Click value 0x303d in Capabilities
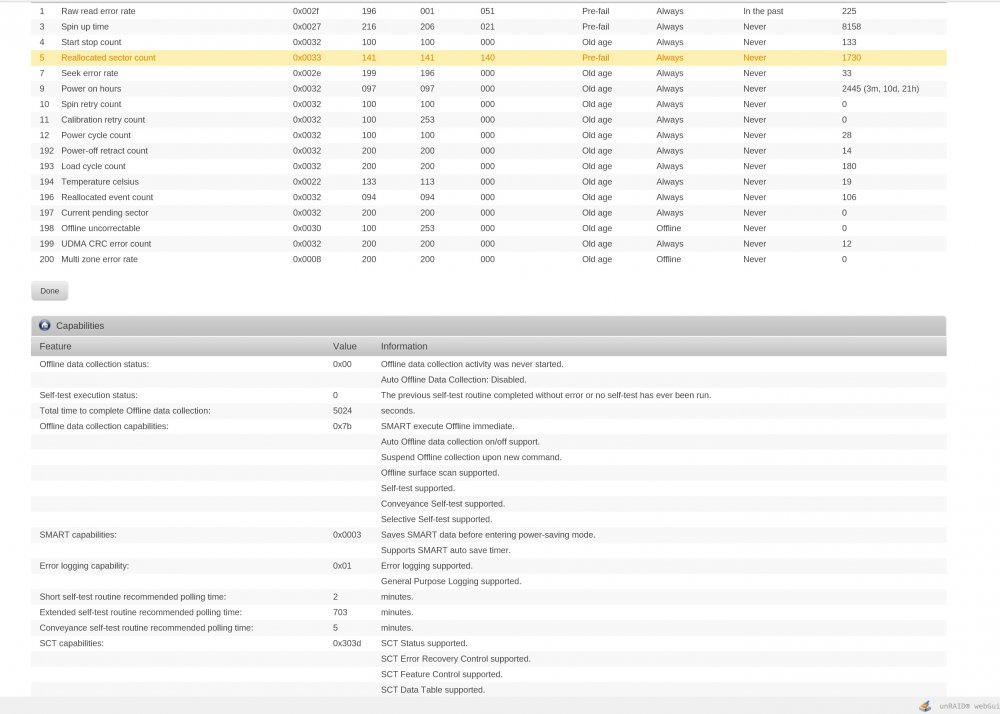1000x714 pixels. click(347, 643)
